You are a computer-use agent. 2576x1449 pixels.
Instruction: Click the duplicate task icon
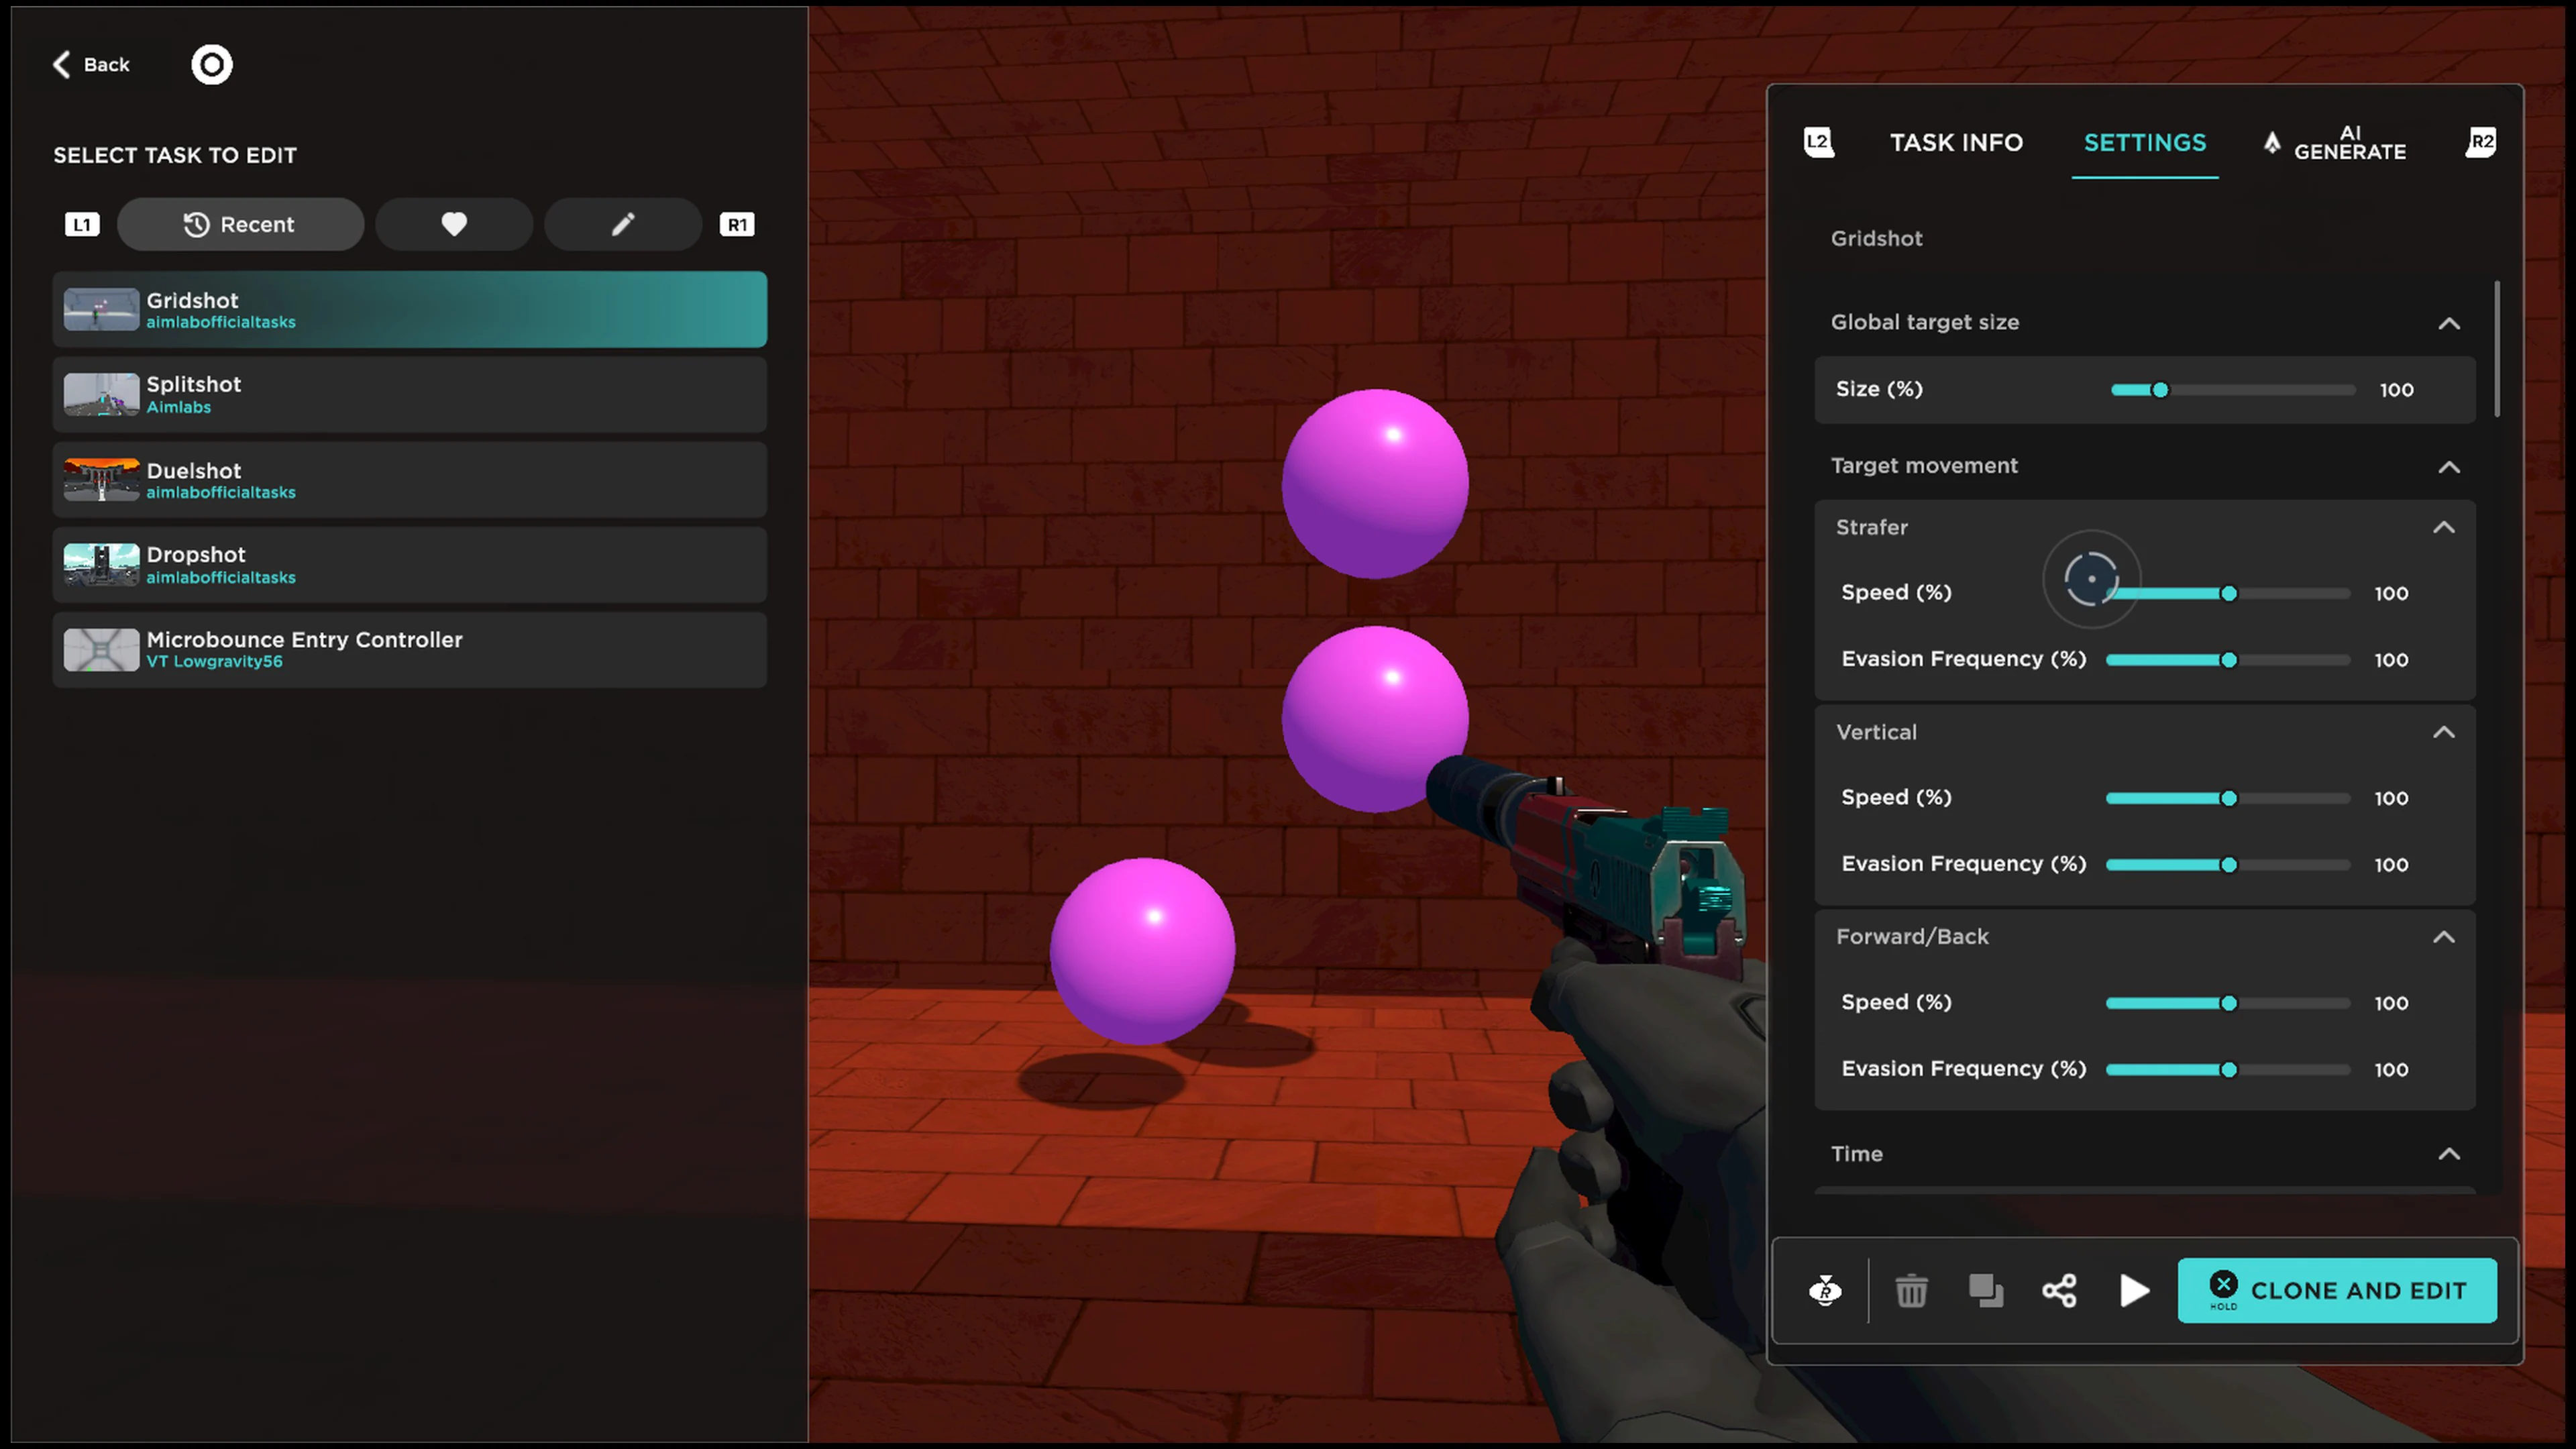1986,1291
